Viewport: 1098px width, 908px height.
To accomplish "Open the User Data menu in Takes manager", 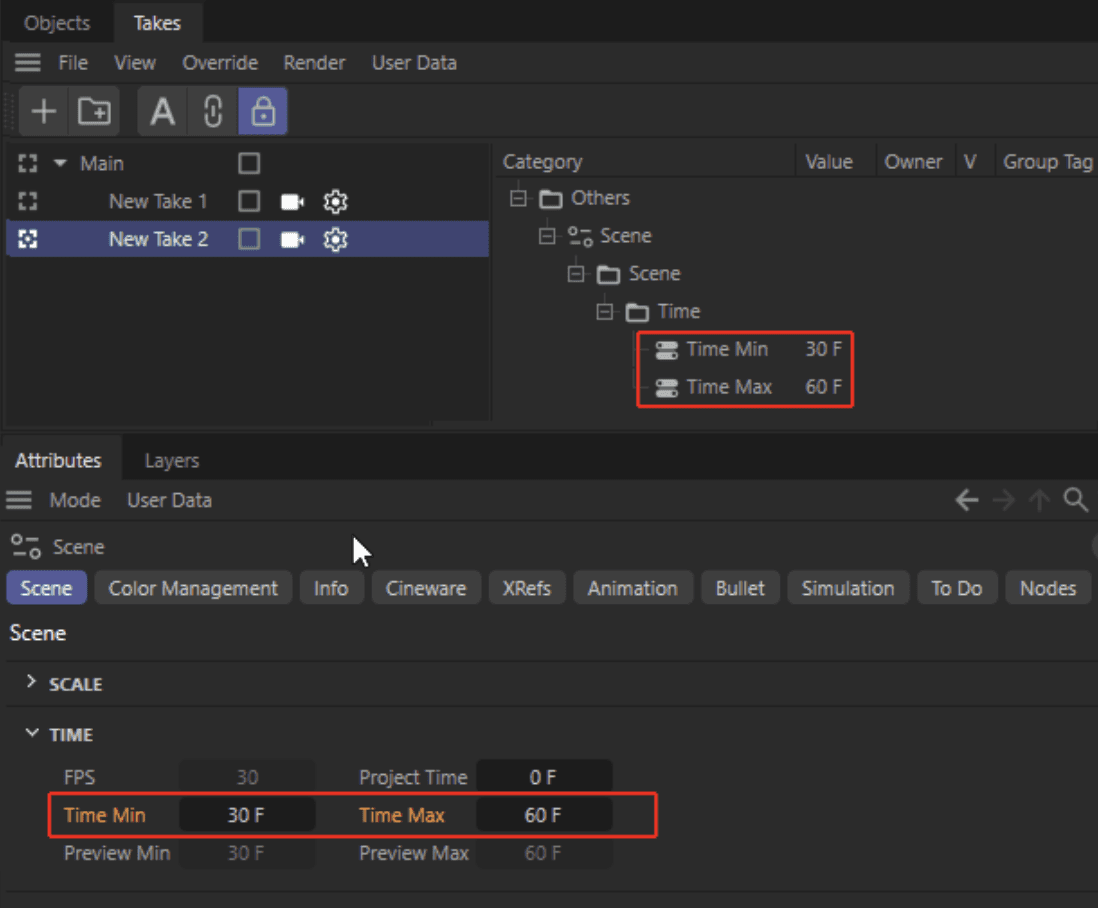I will click(x=414, y=63).
